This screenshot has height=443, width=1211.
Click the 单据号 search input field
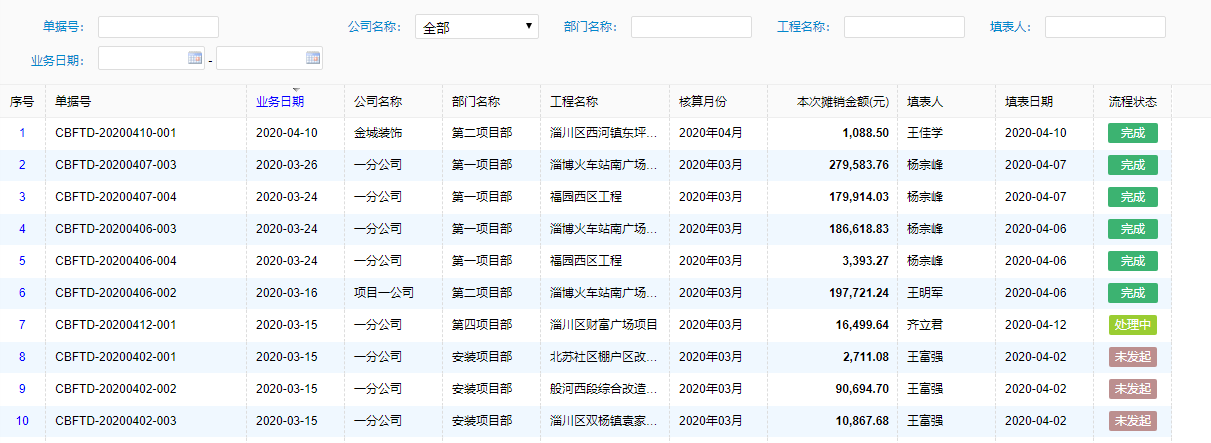[158, 27]
